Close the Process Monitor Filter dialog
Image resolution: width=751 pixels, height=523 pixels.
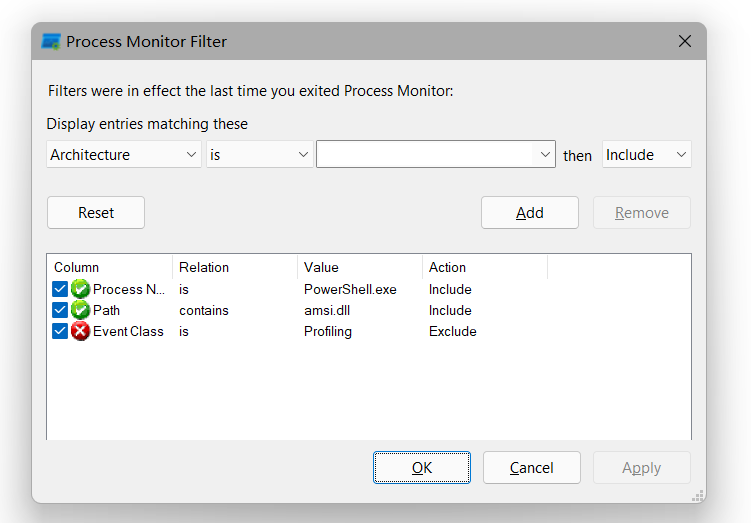[x=685, y=41]
